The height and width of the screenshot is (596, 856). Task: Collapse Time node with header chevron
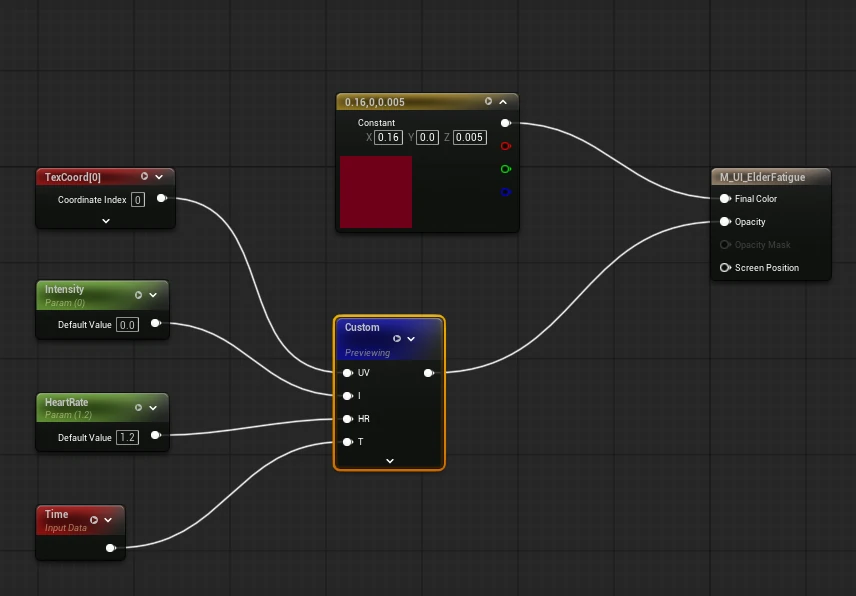coord(108,520)
